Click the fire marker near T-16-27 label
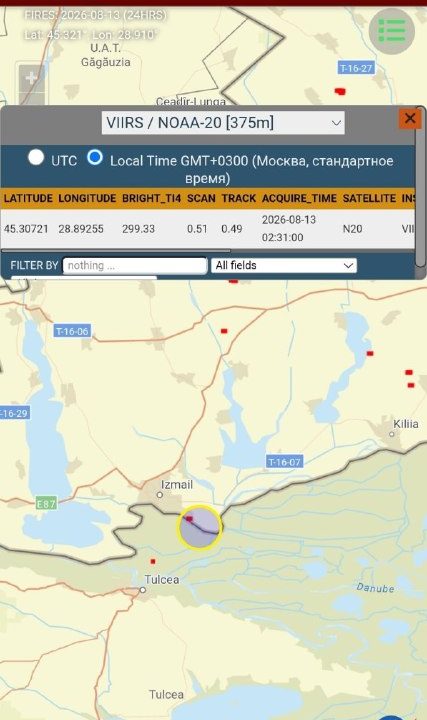This screenshot has width=427, height=720. click(x=340, y=91)
